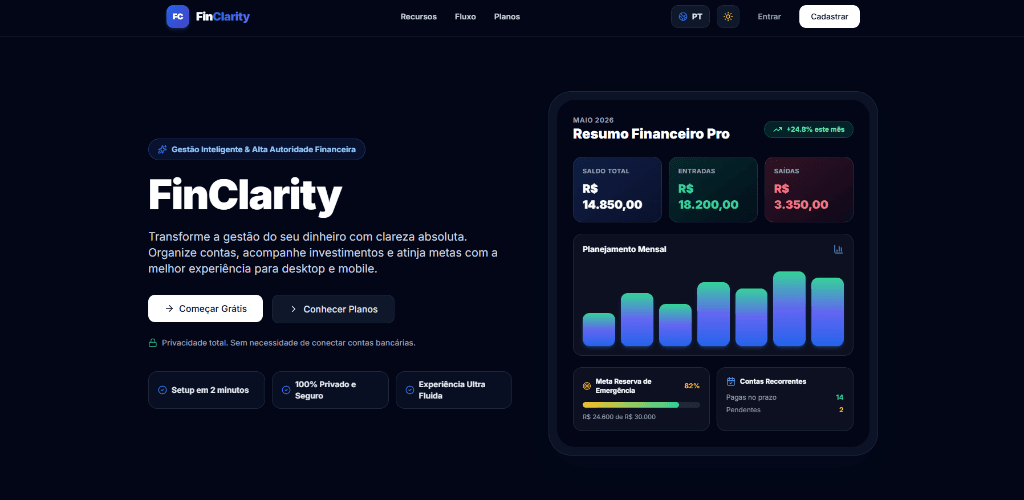Click the sparkle icon in Gestão badge

(163, 149)
